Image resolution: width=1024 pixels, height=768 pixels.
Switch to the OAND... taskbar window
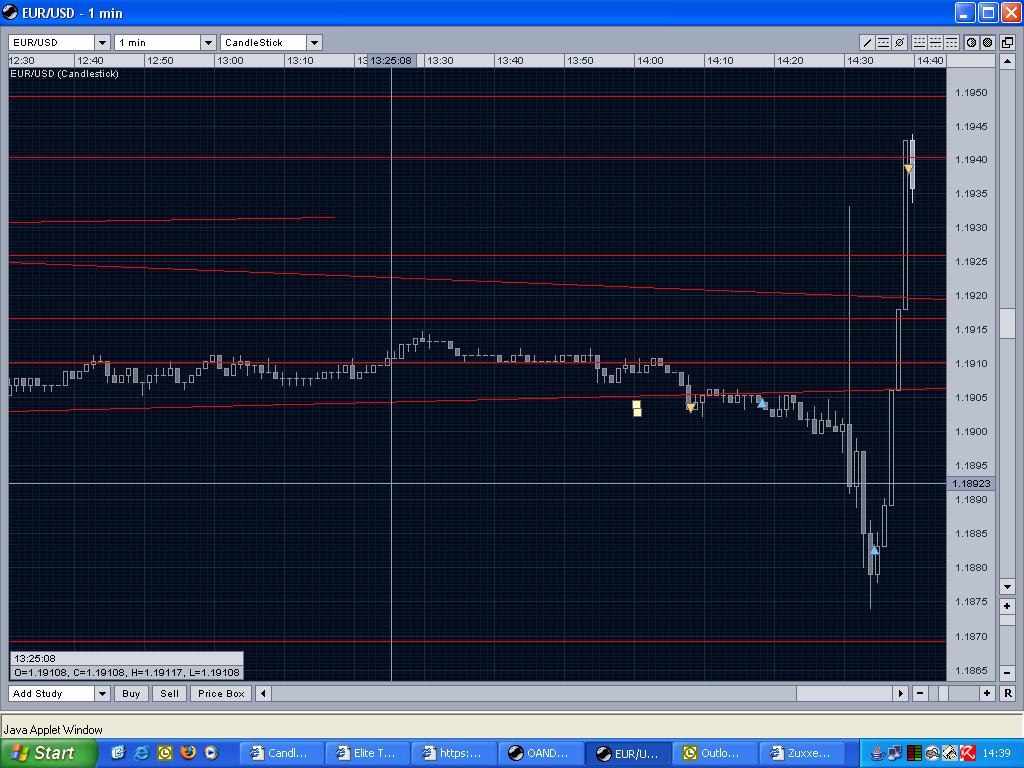540,753
